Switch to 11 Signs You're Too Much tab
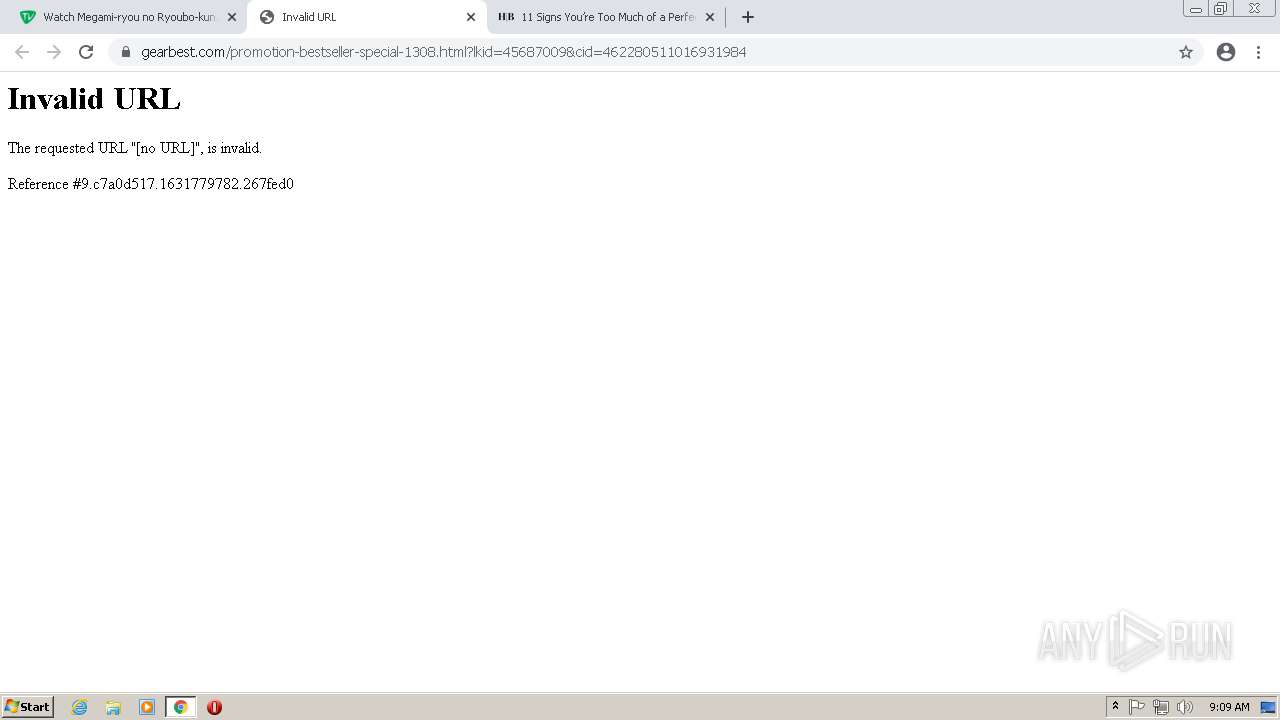The height and width of the screenshot is (720, 1280). [x=605, y=17]
